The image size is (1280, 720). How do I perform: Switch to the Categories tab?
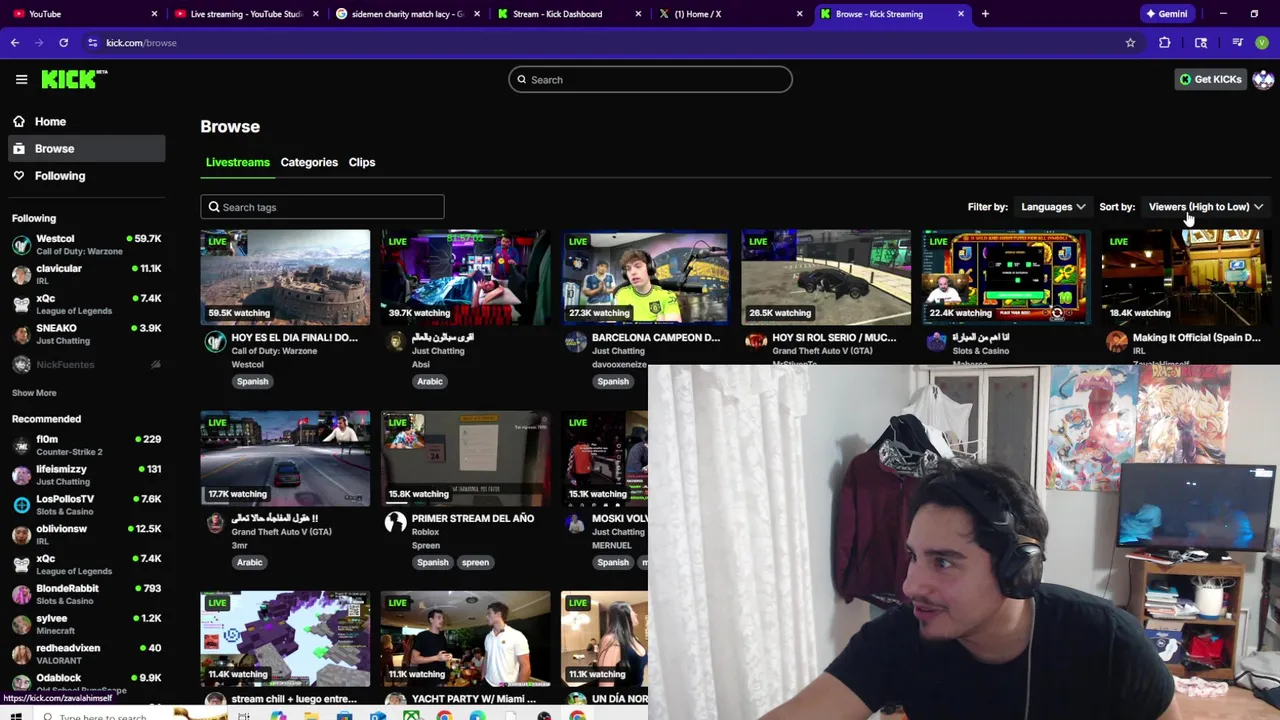(x=309, y=162)
